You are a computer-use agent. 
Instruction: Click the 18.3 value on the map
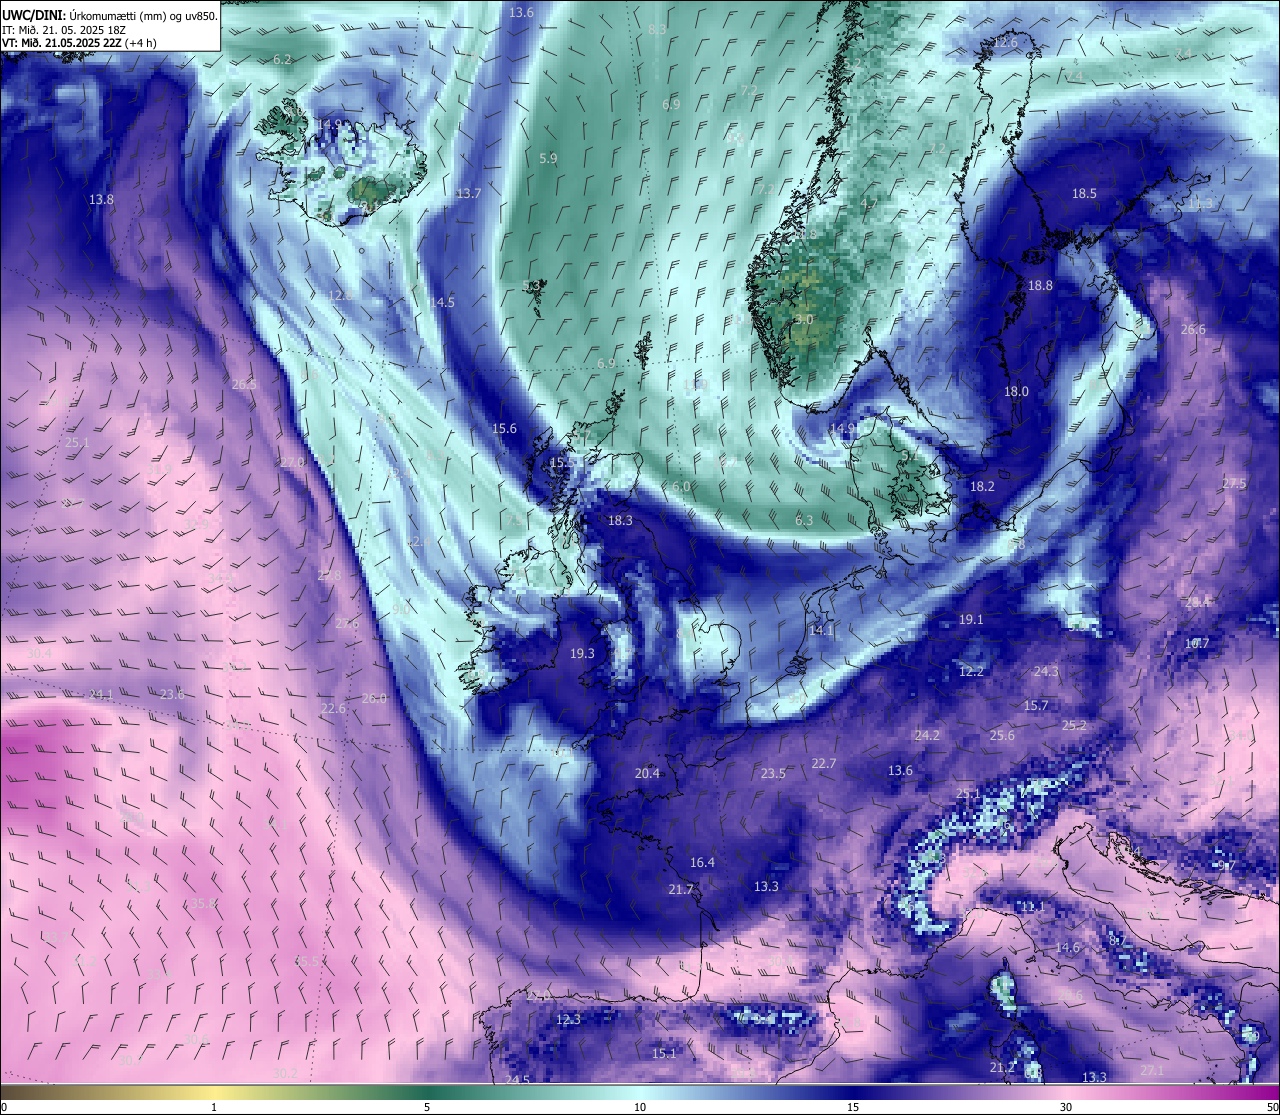pos(620,521)
